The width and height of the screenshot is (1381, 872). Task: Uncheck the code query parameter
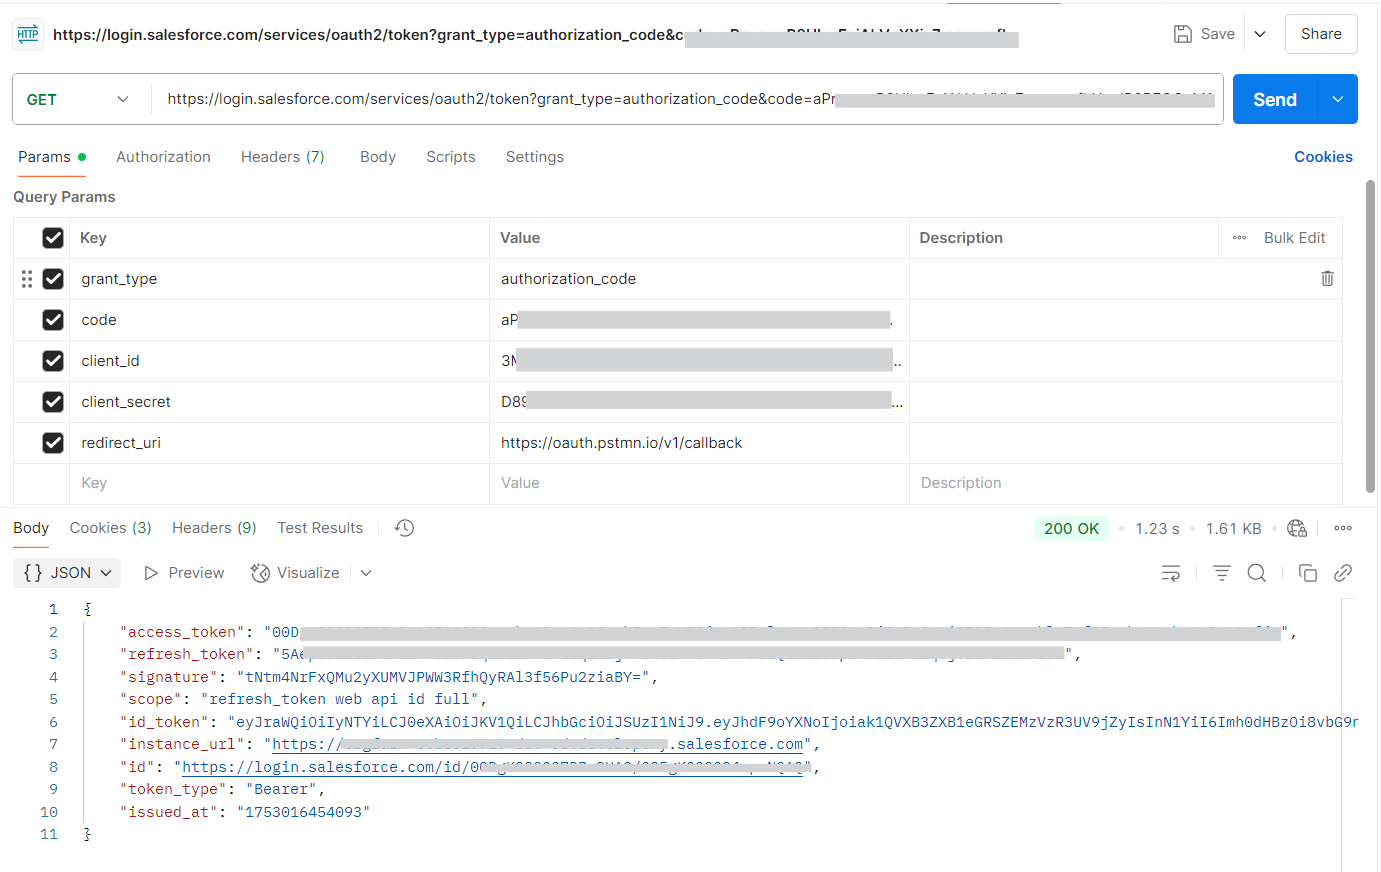(53, 319)
